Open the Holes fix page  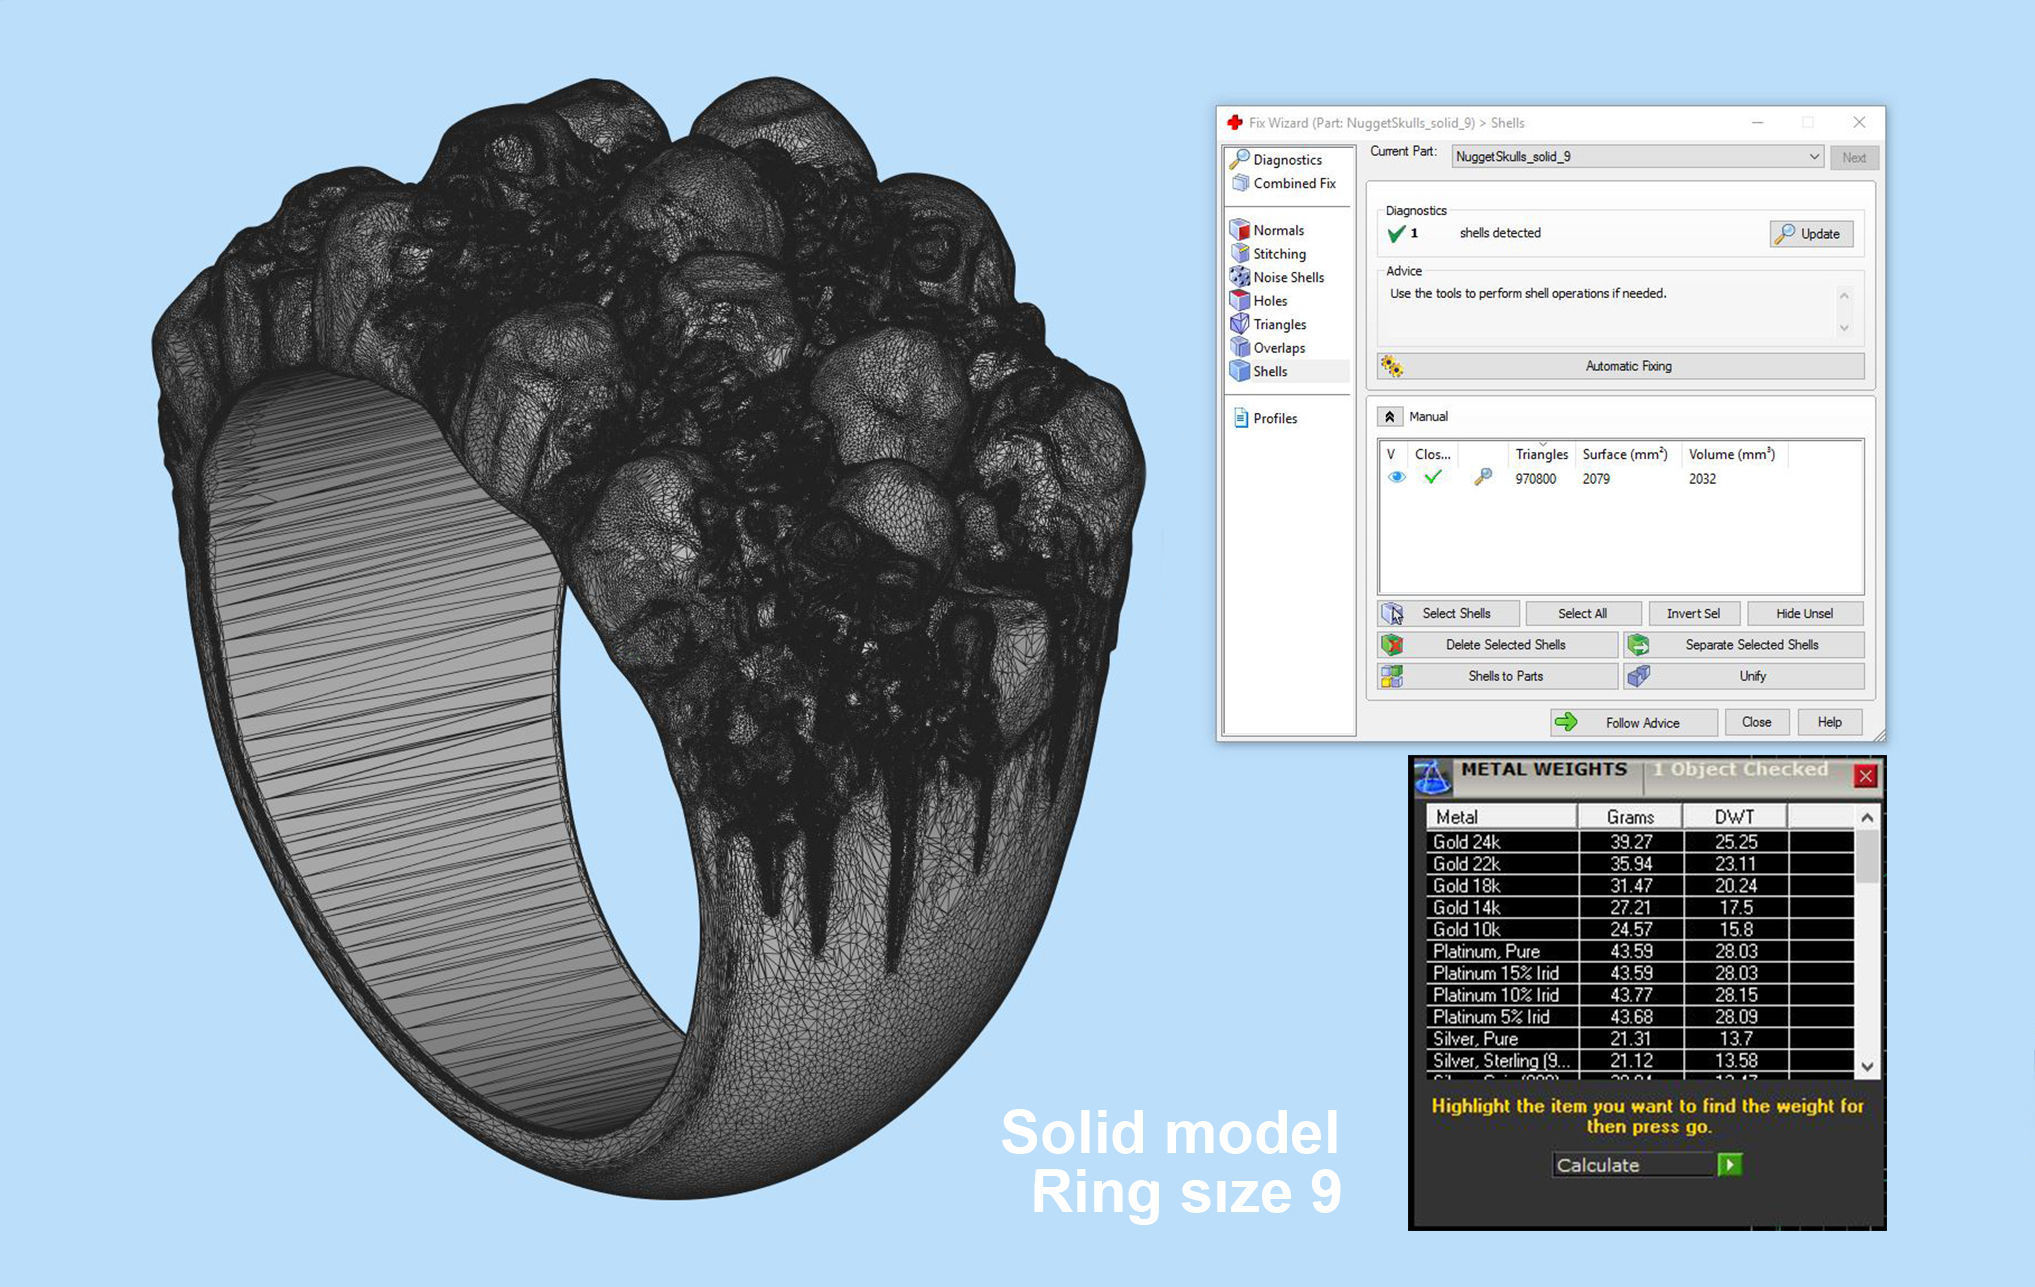[x=1269, y=301]
